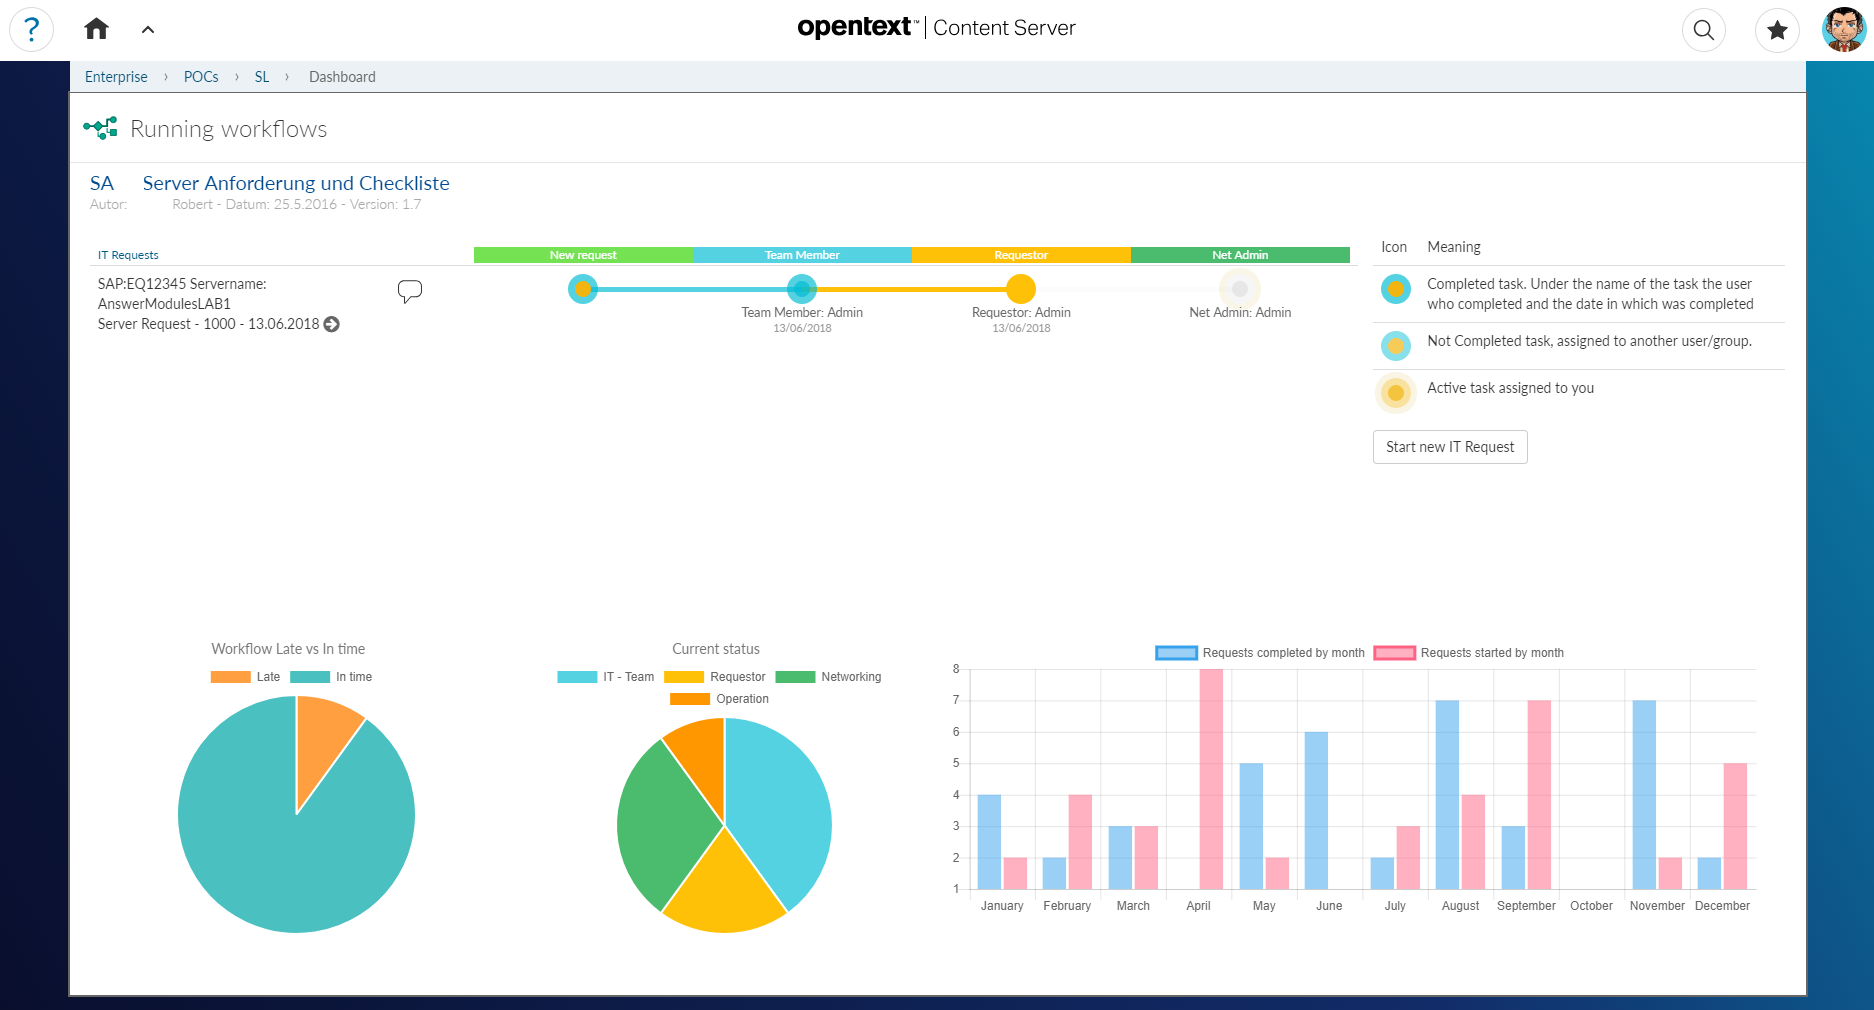The image size is (1874, 1010).
Task: Click the 'Workflow Late vs In time' title
Action: 288,649
